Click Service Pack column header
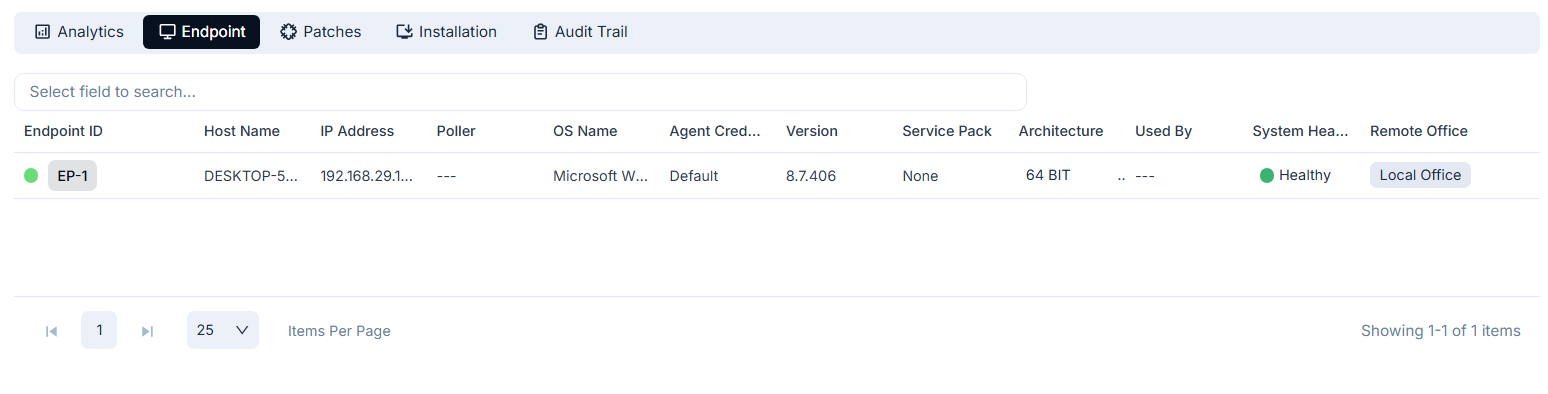This screenshot has height=394, width=1548. point(947,131)
